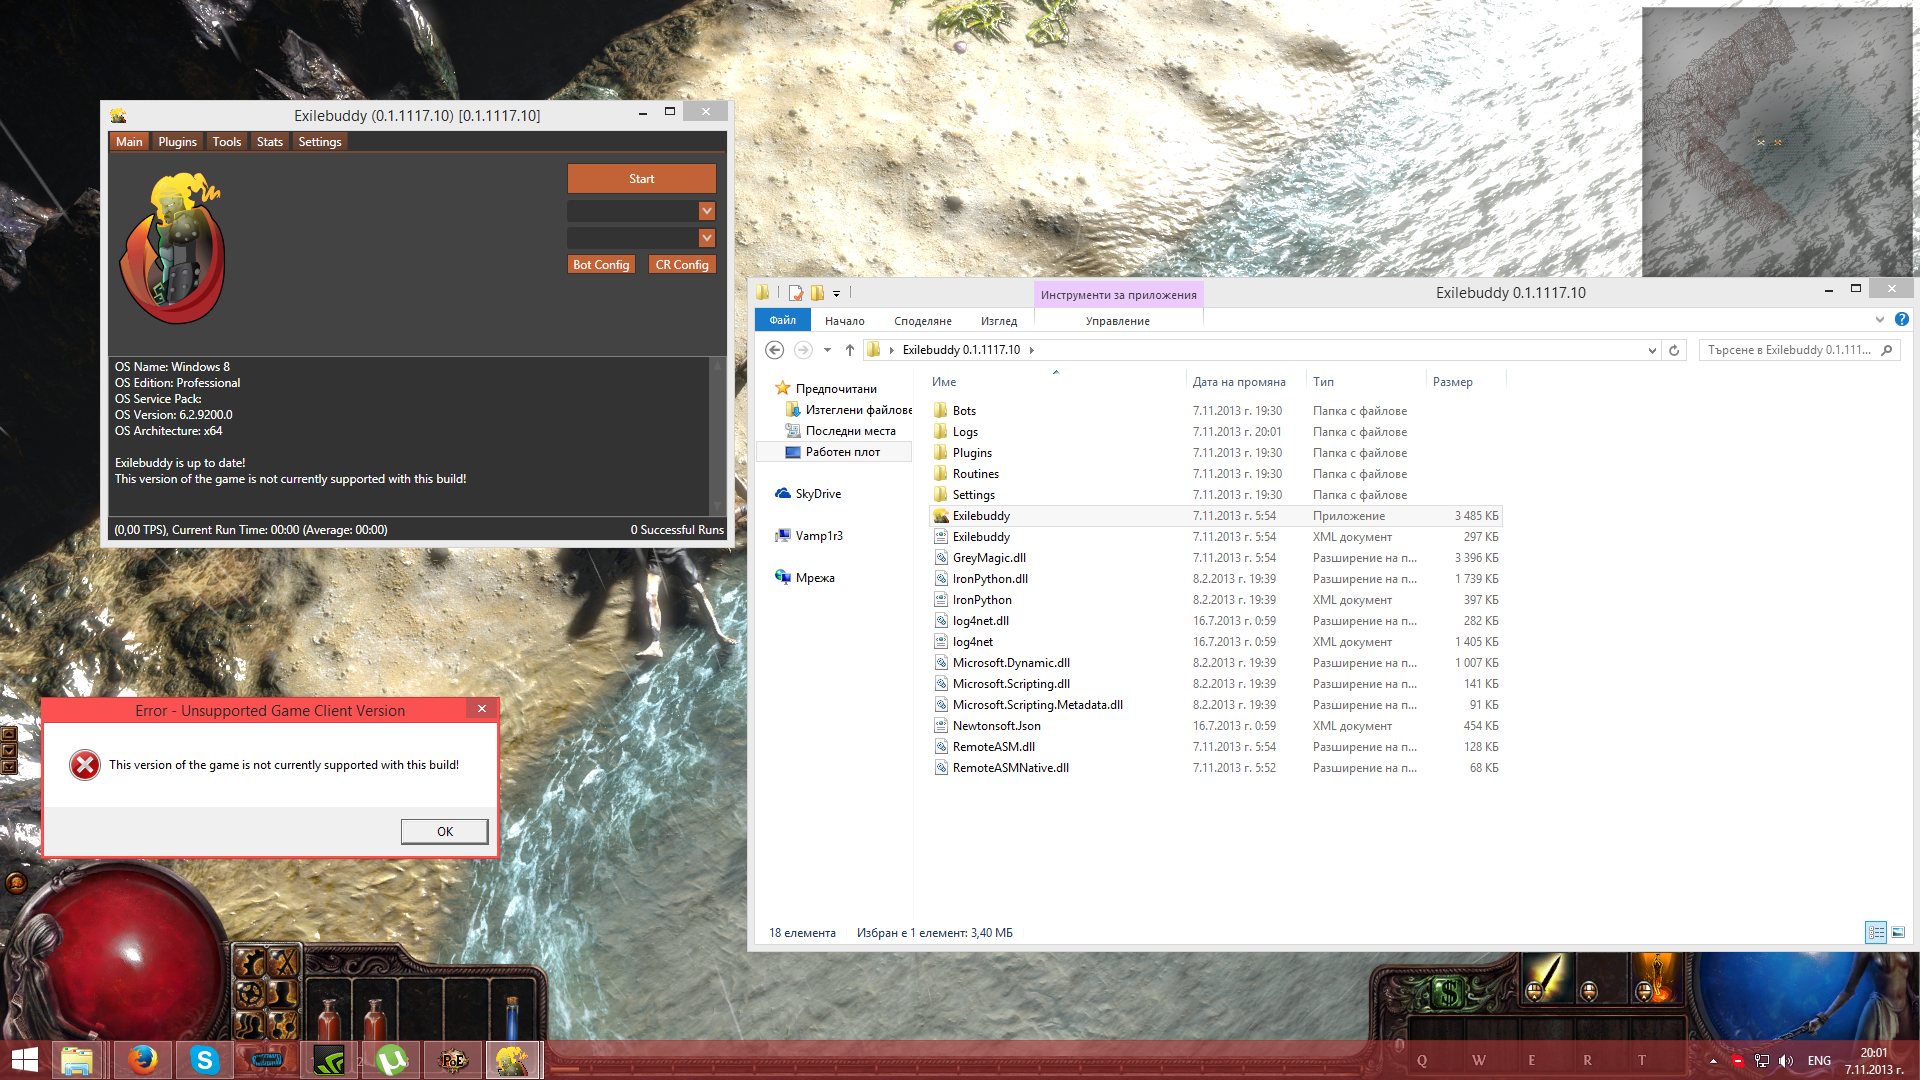Viewport: 1920px width, 1080px height.
Task: Open the Plugins tab in Exilebuddy
Action: click(x=177, y=142)
